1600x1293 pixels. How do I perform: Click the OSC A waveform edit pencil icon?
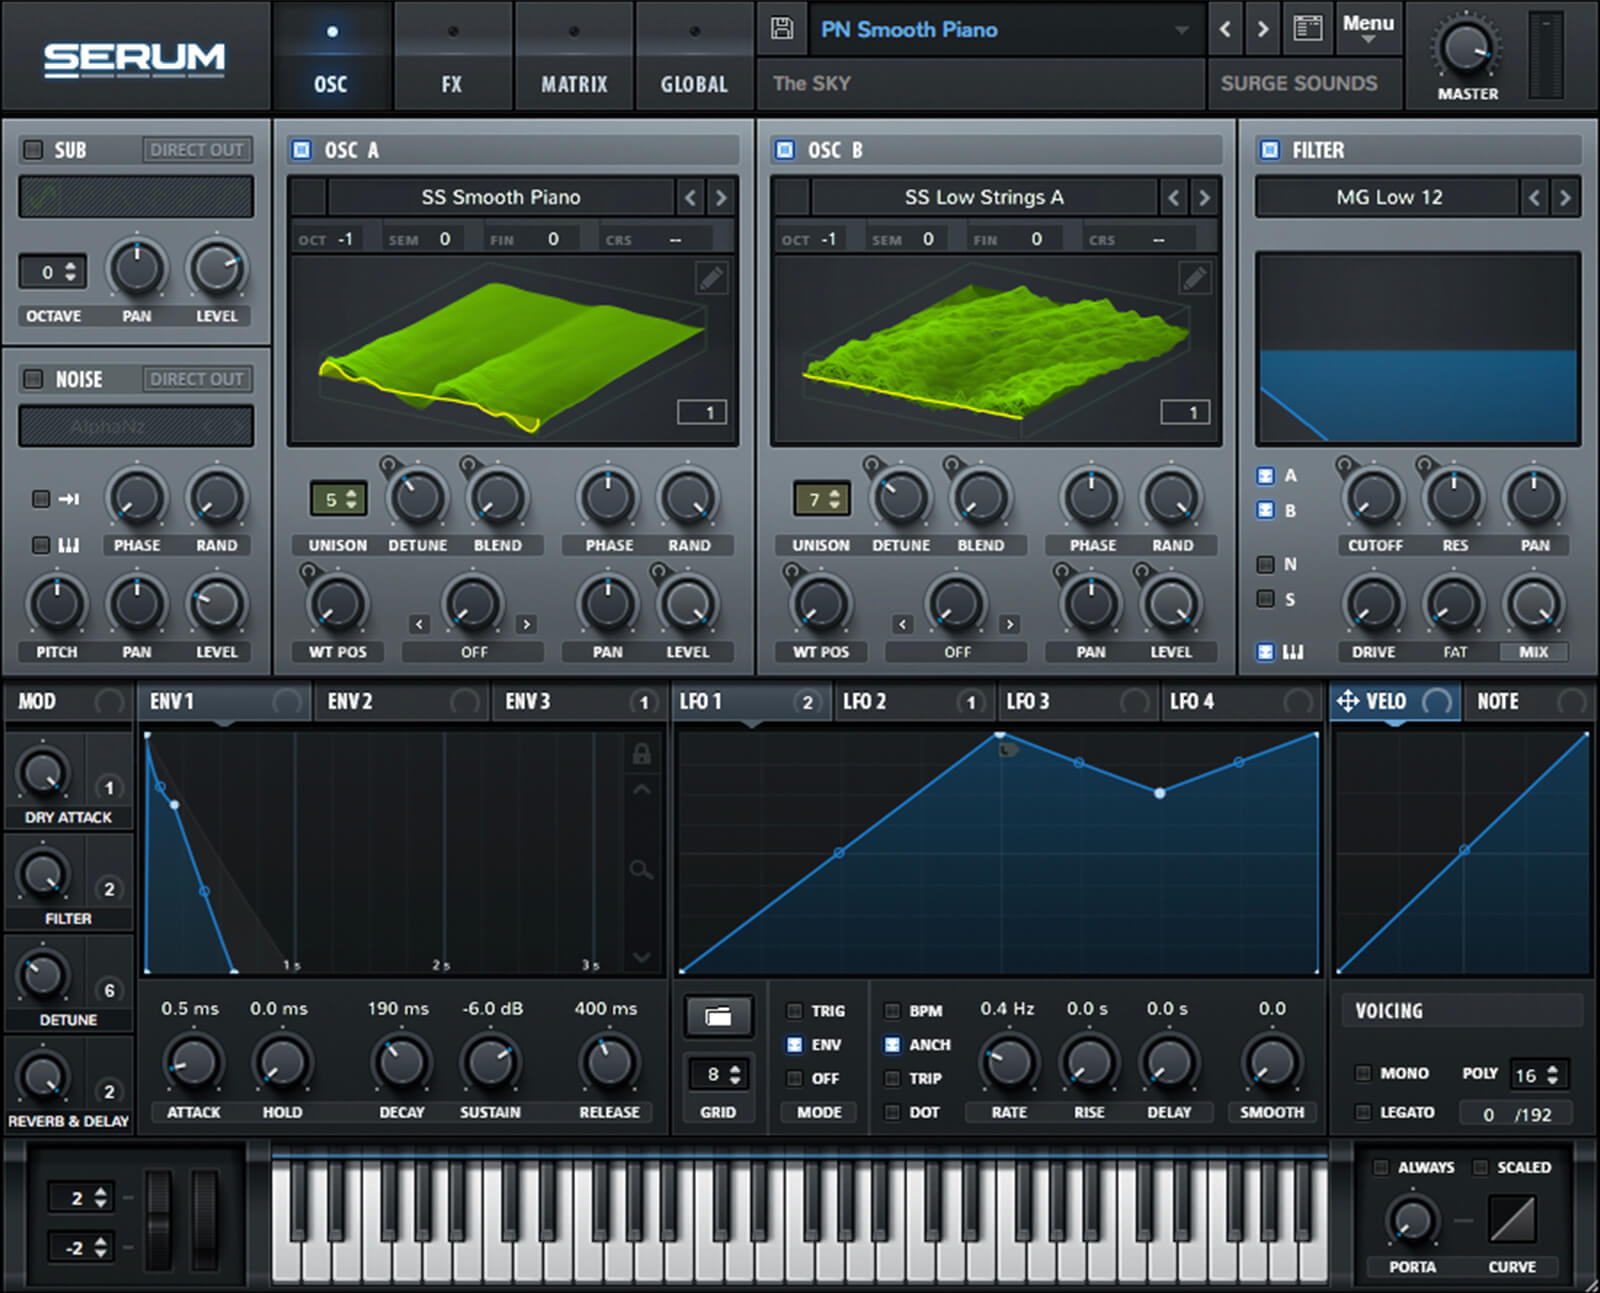tap(711, 278)
